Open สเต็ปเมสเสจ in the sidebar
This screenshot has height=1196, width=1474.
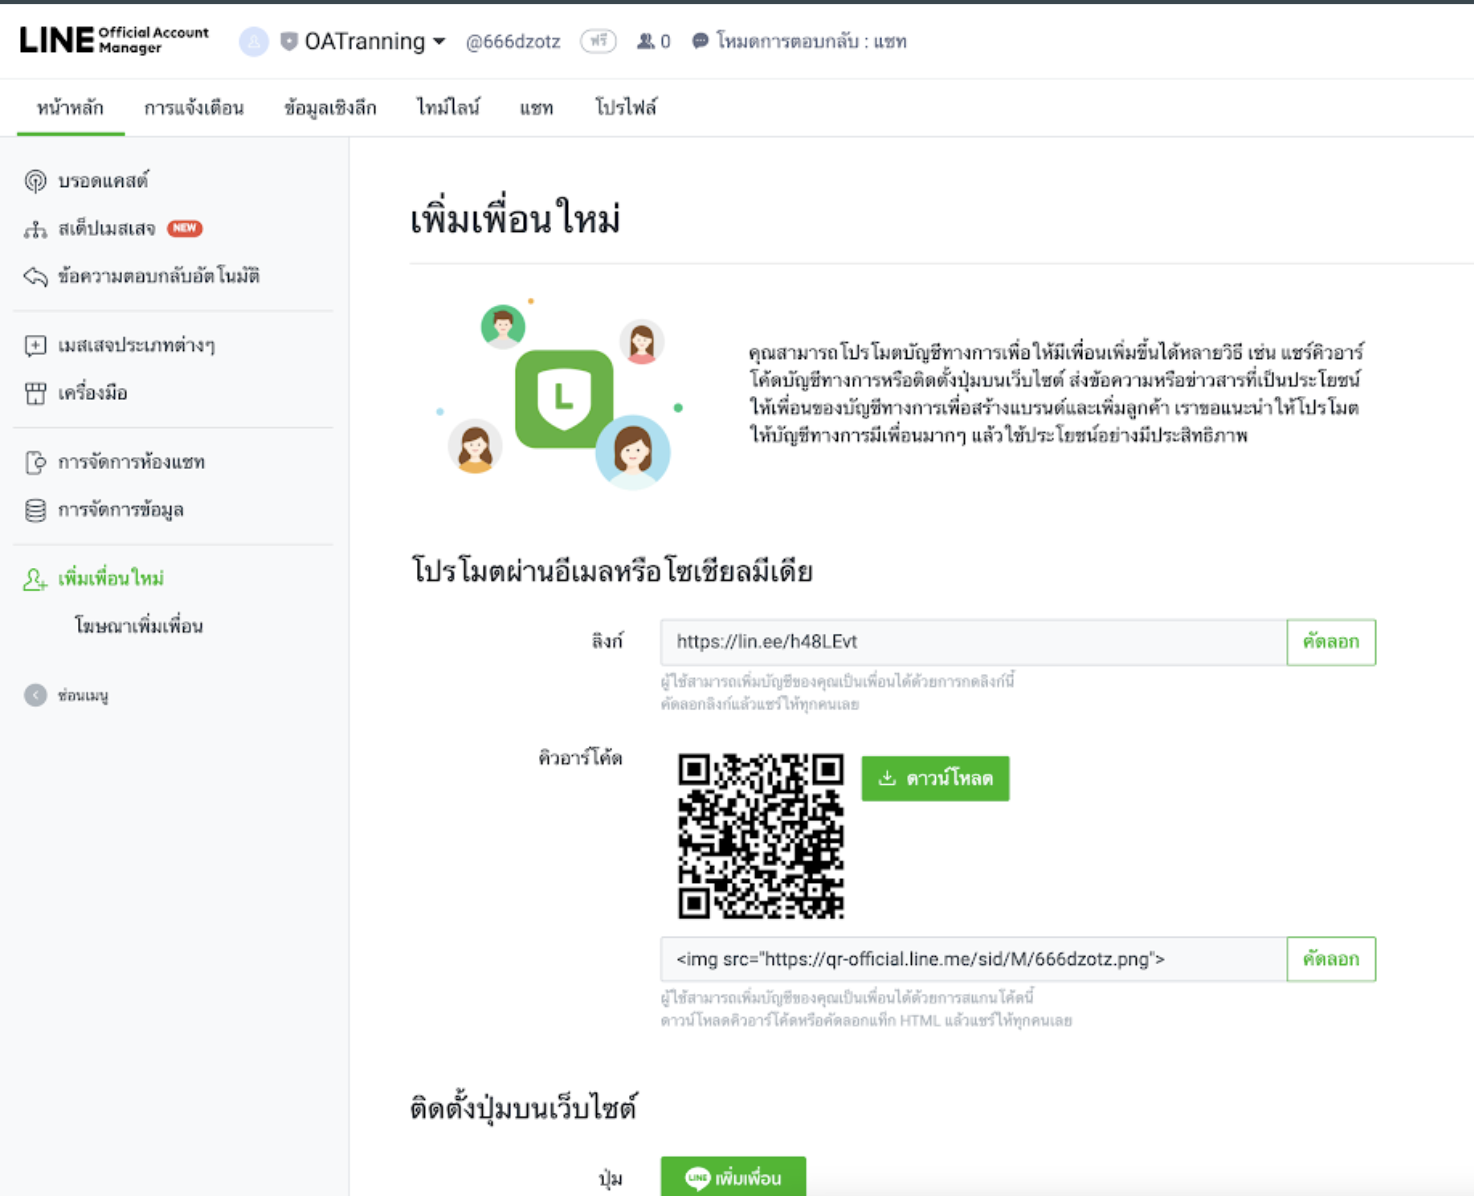tap(106, 229)
